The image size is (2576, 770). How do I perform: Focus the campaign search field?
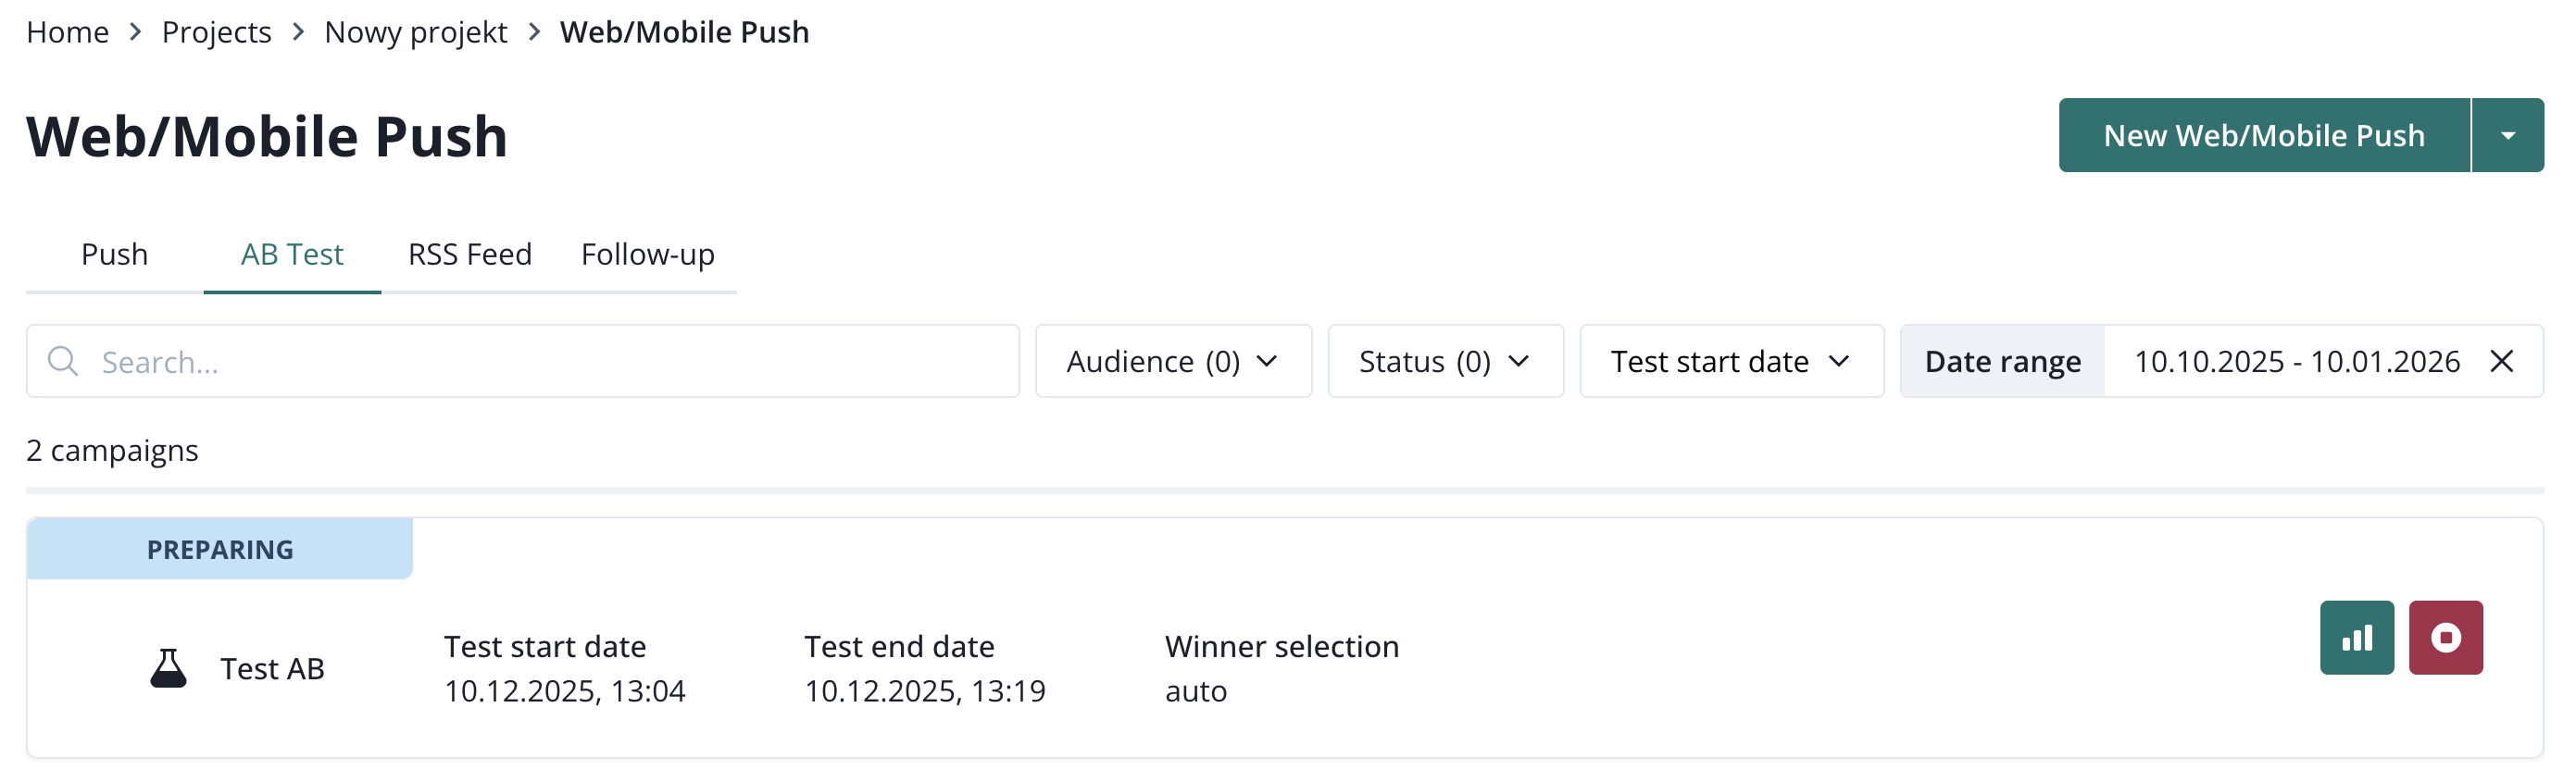[x=550, y=361]
